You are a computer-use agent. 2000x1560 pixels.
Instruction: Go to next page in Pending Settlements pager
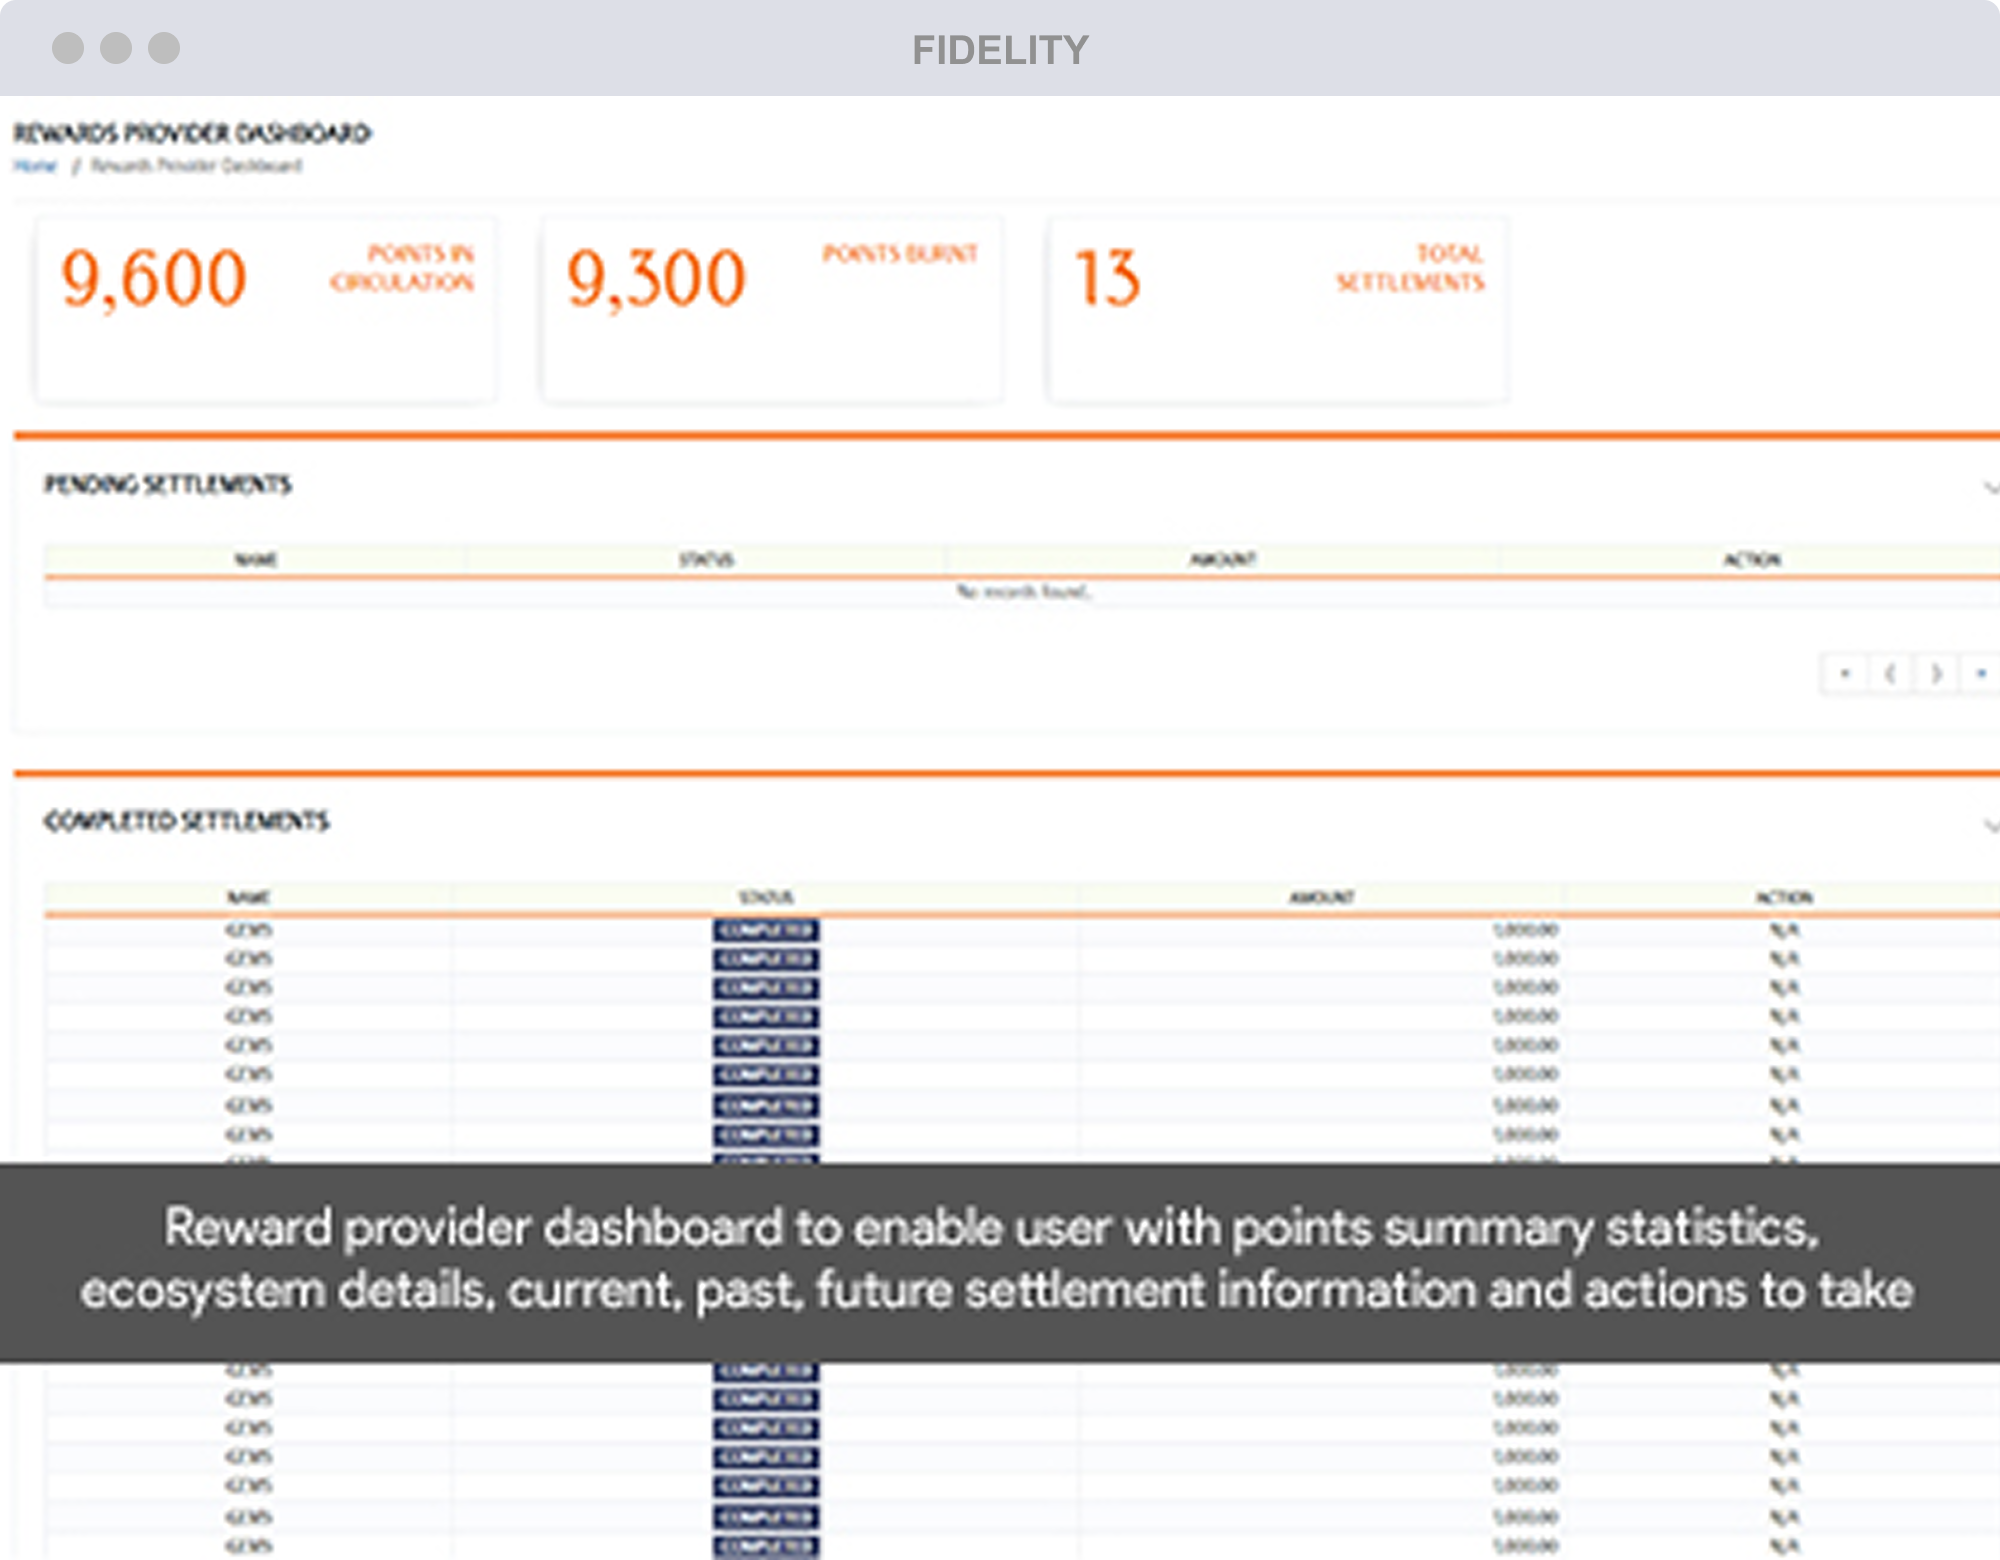1936,674
